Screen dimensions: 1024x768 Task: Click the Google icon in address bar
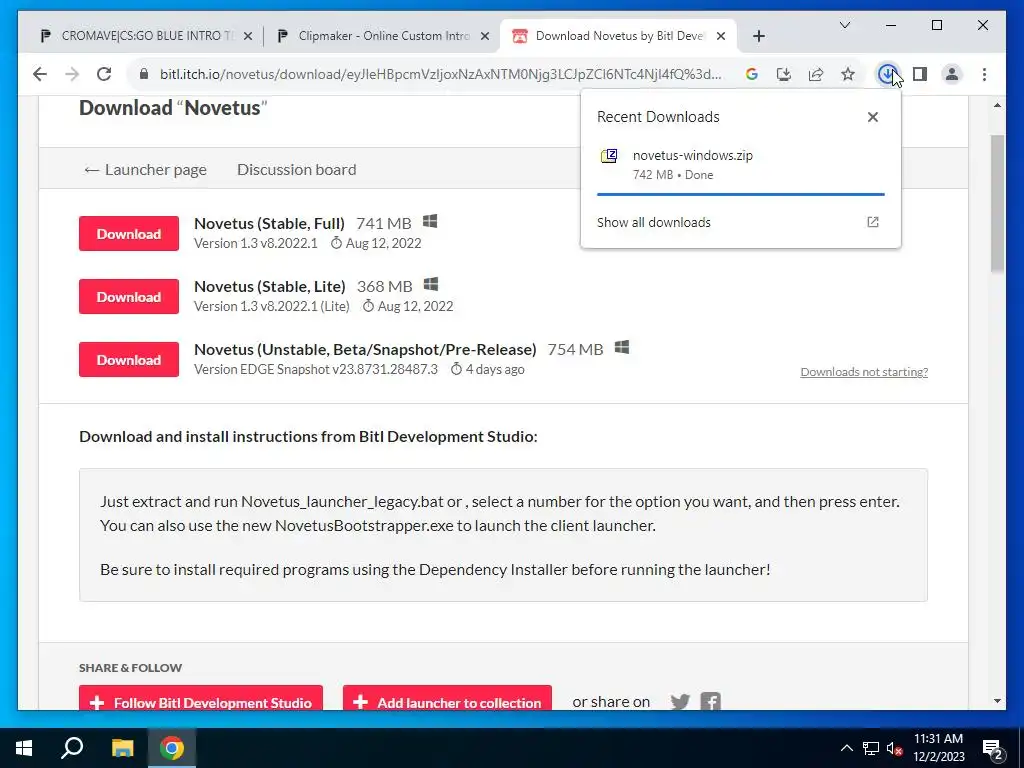[752, 74]
